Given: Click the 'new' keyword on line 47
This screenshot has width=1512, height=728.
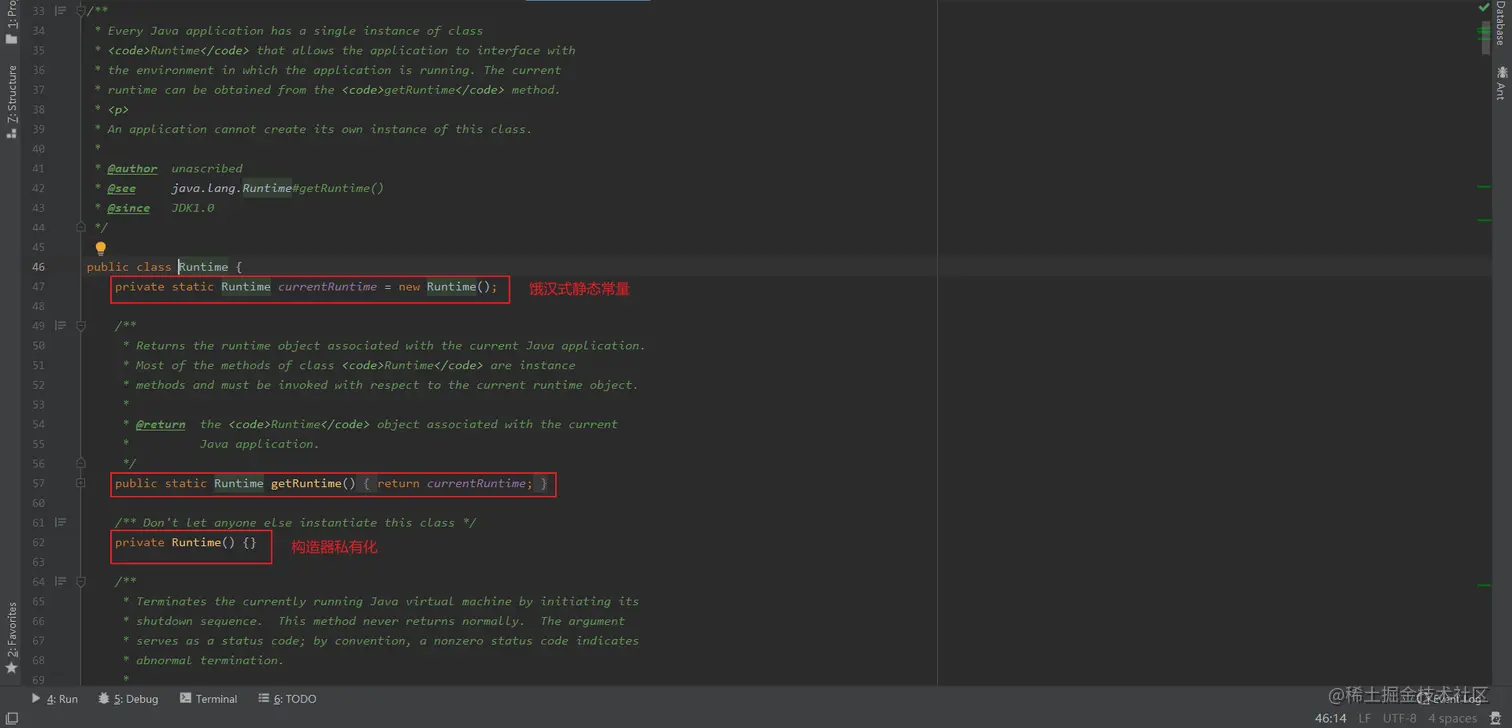Looking at the screenshot, I should coord(409,287).
